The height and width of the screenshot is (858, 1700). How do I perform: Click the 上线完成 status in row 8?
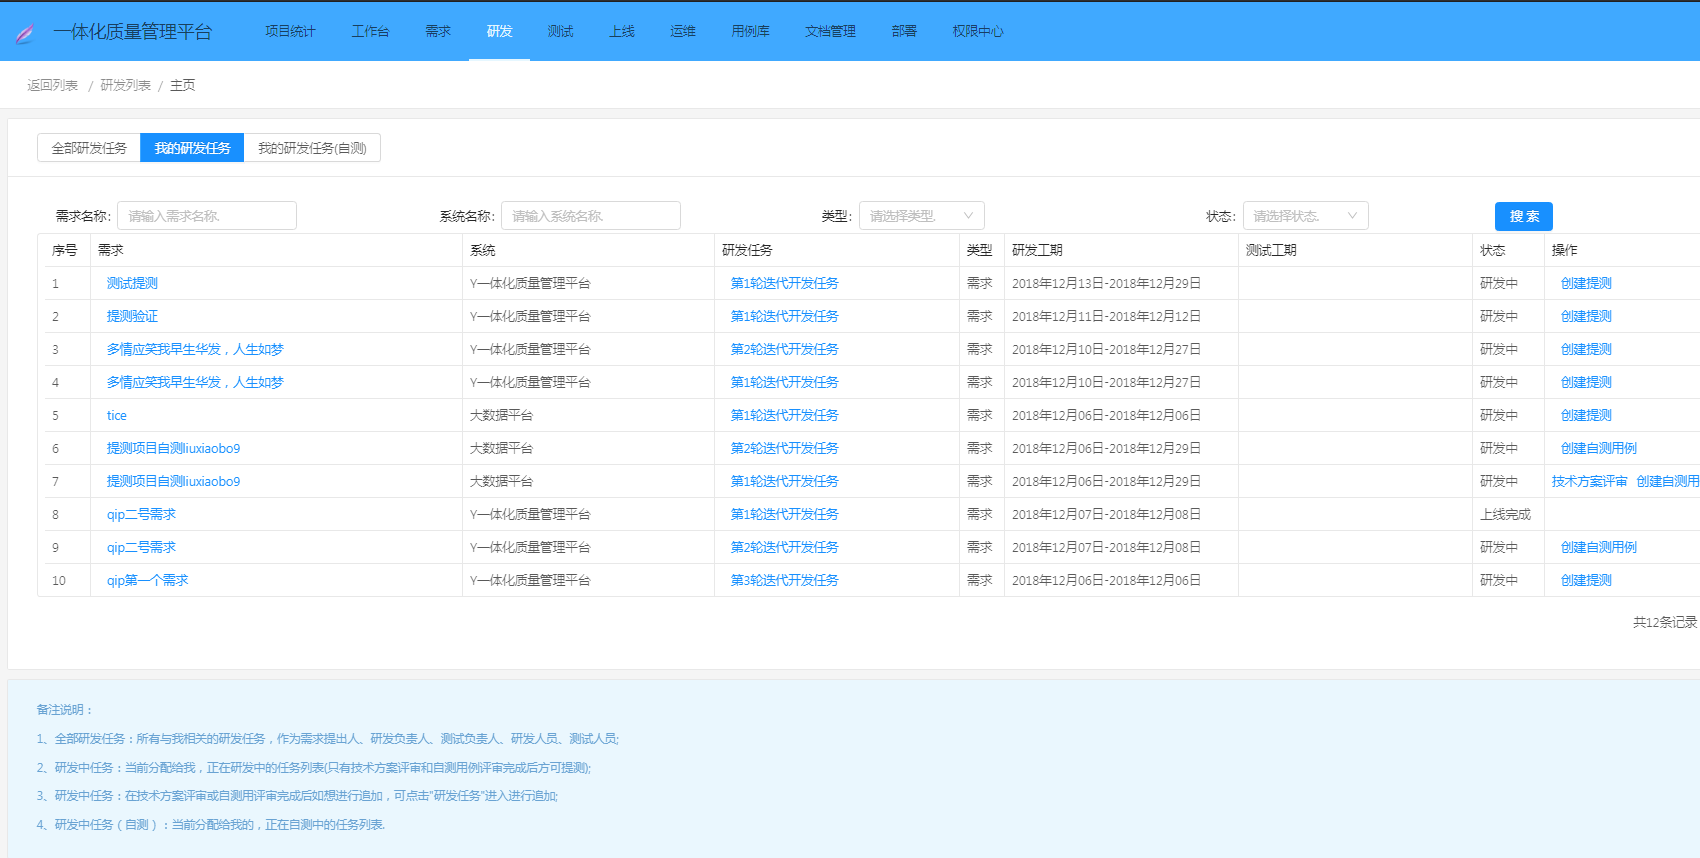(1505, 514)
